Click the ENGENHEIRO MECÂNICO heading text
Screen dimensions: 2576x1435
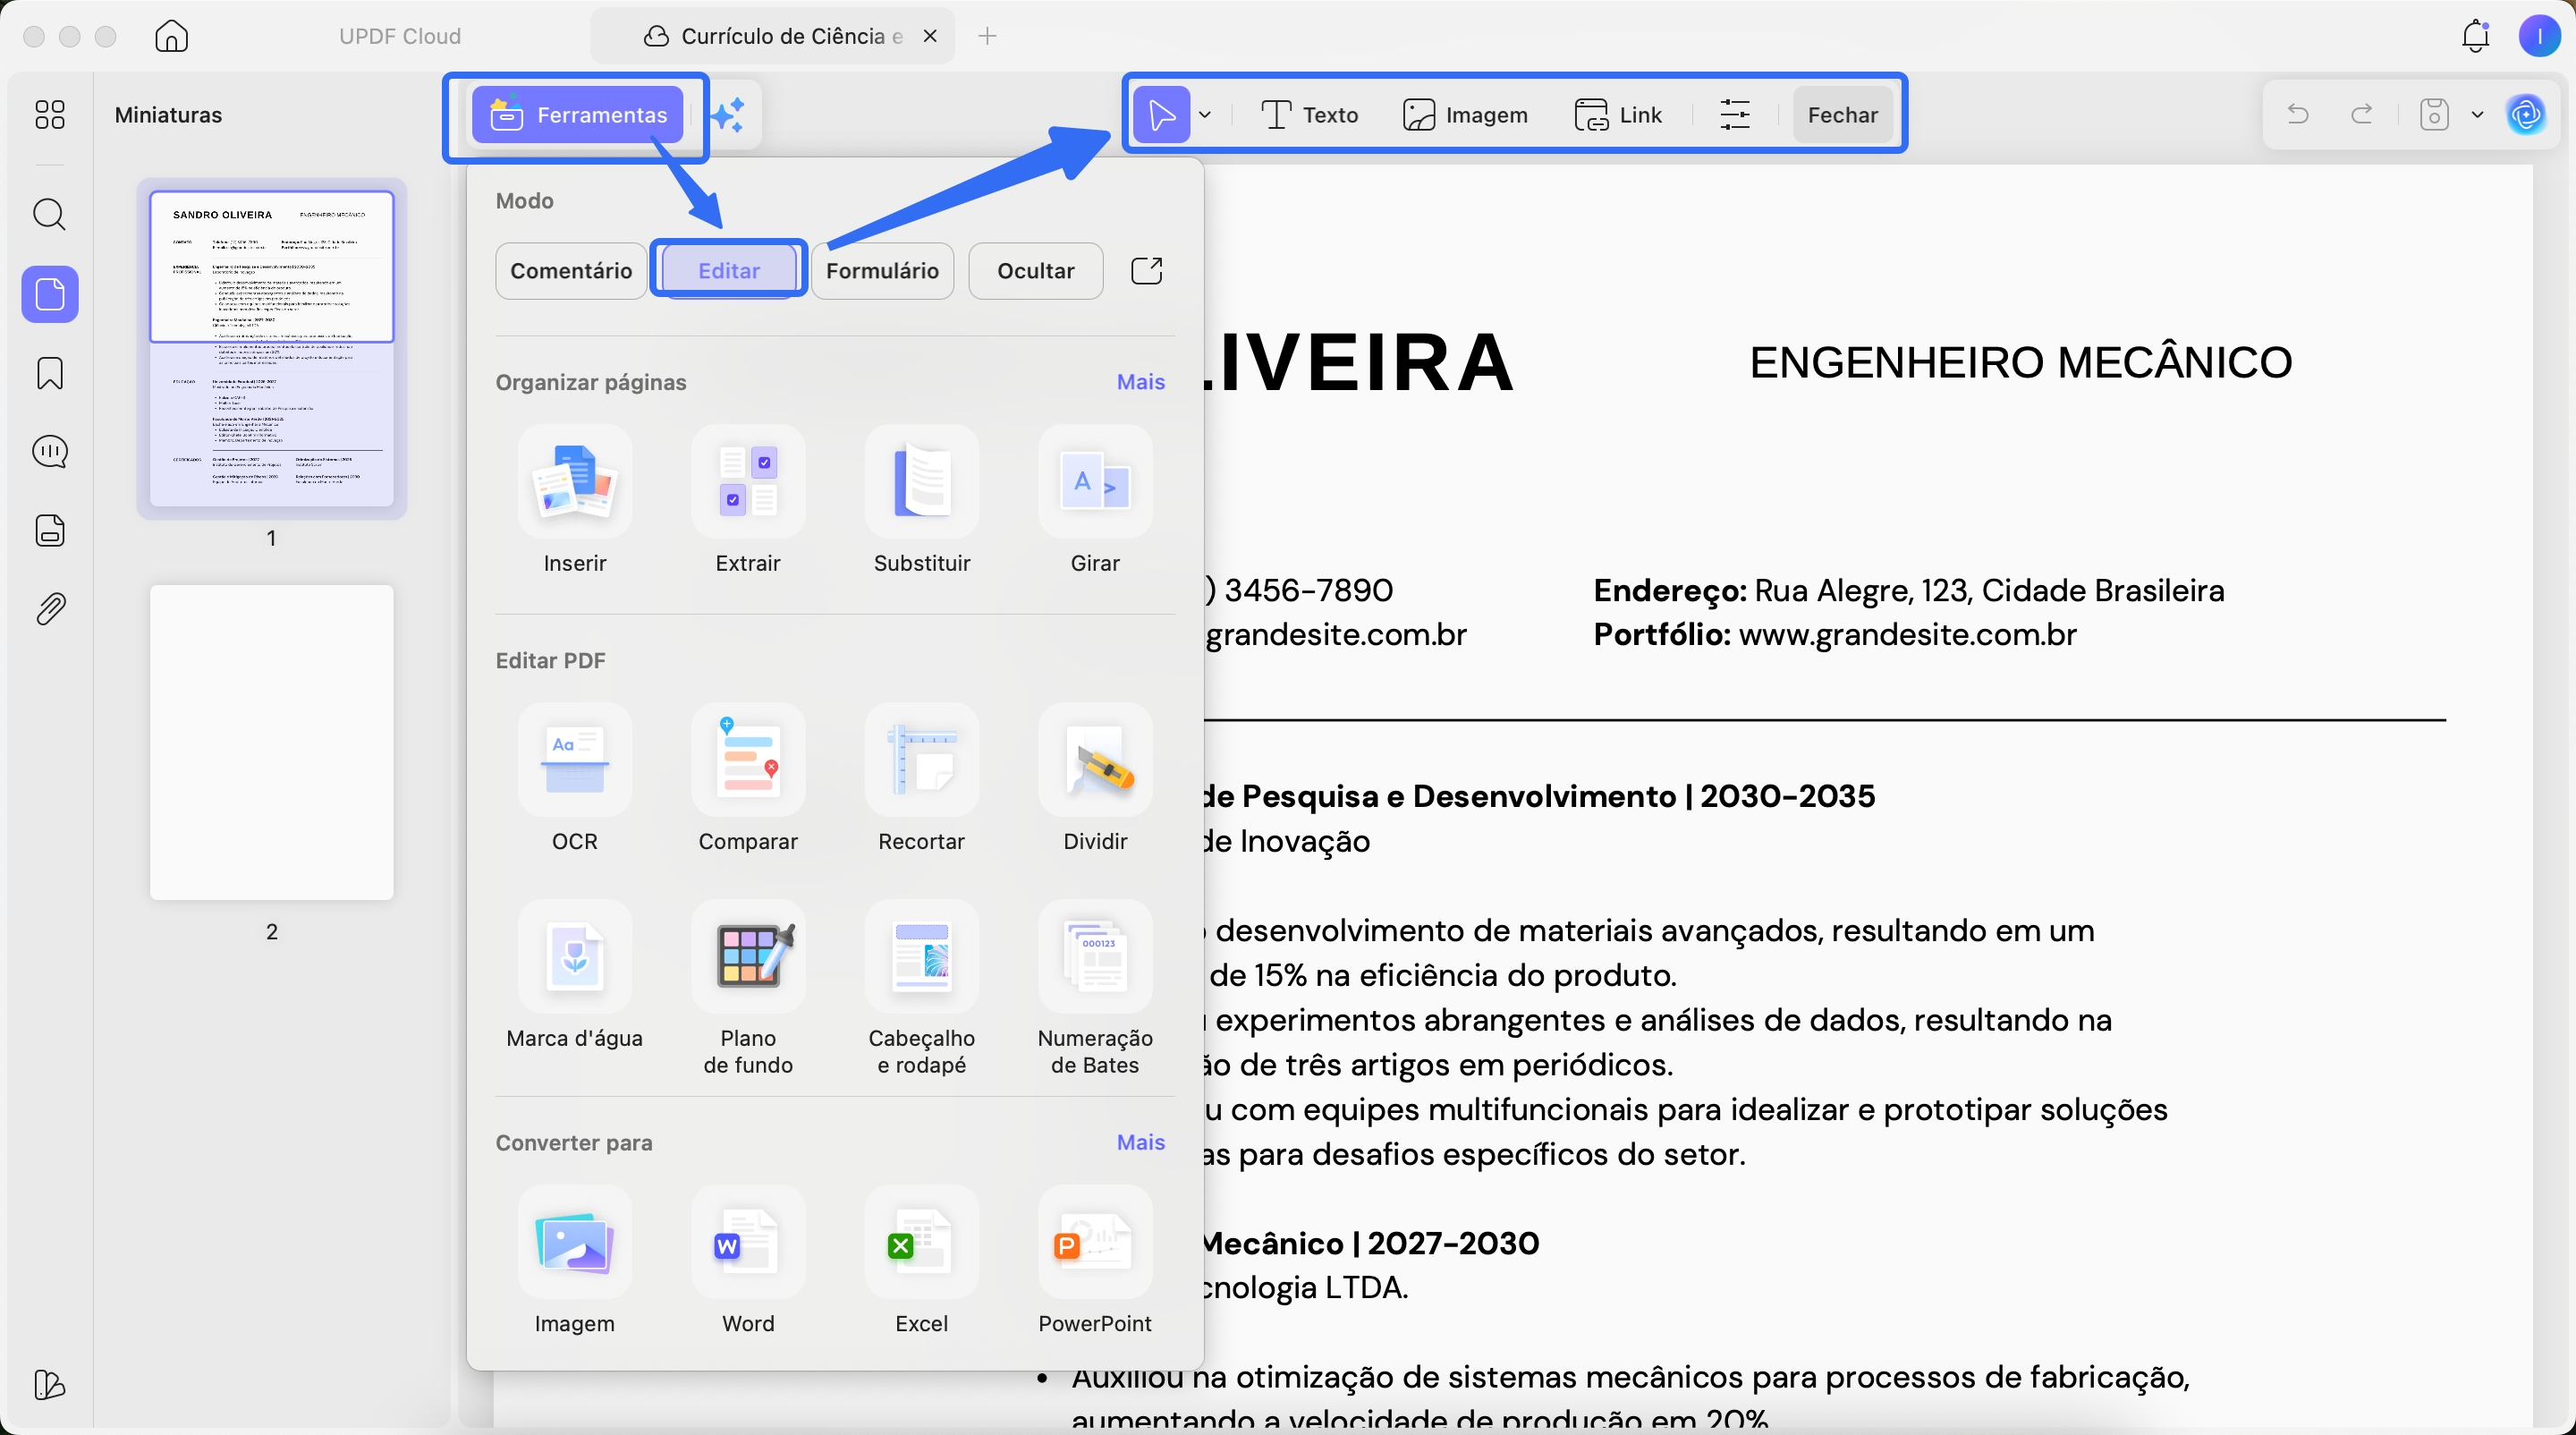2020,362
